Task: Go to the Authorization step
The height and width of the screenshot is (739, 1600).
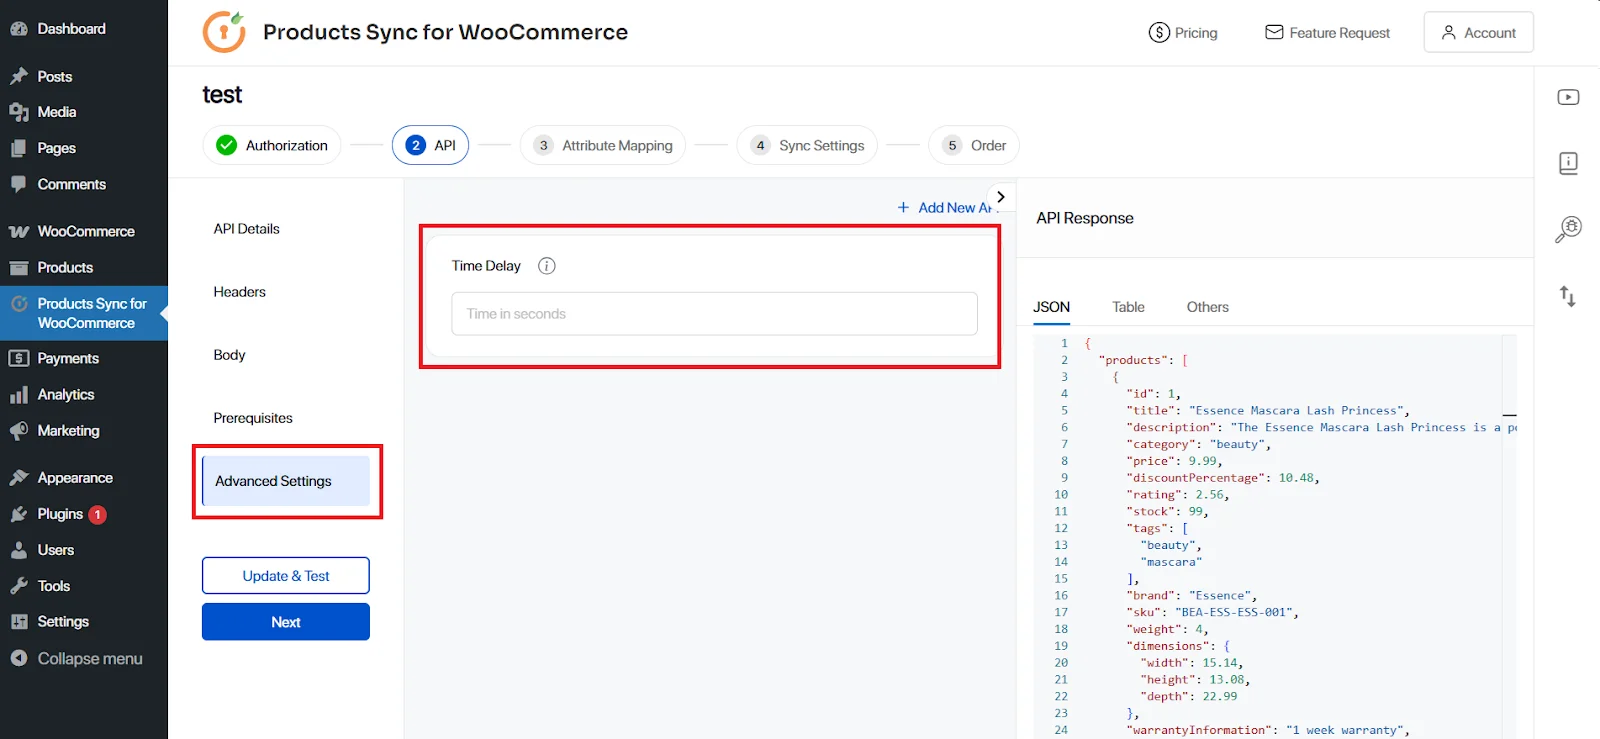Action: coord(272,145)
